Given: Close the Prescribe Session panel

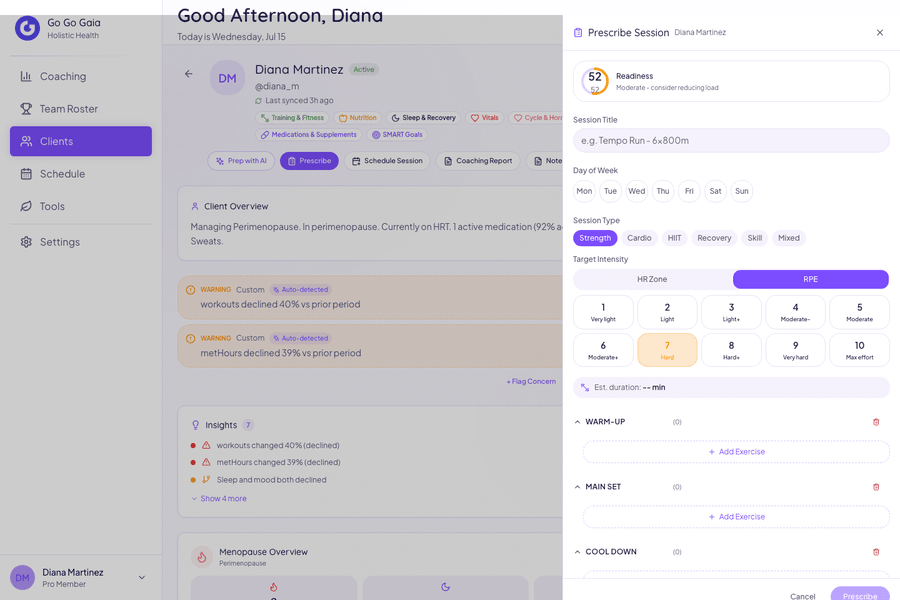Looking at the screenshot, I should pos(880,33).
